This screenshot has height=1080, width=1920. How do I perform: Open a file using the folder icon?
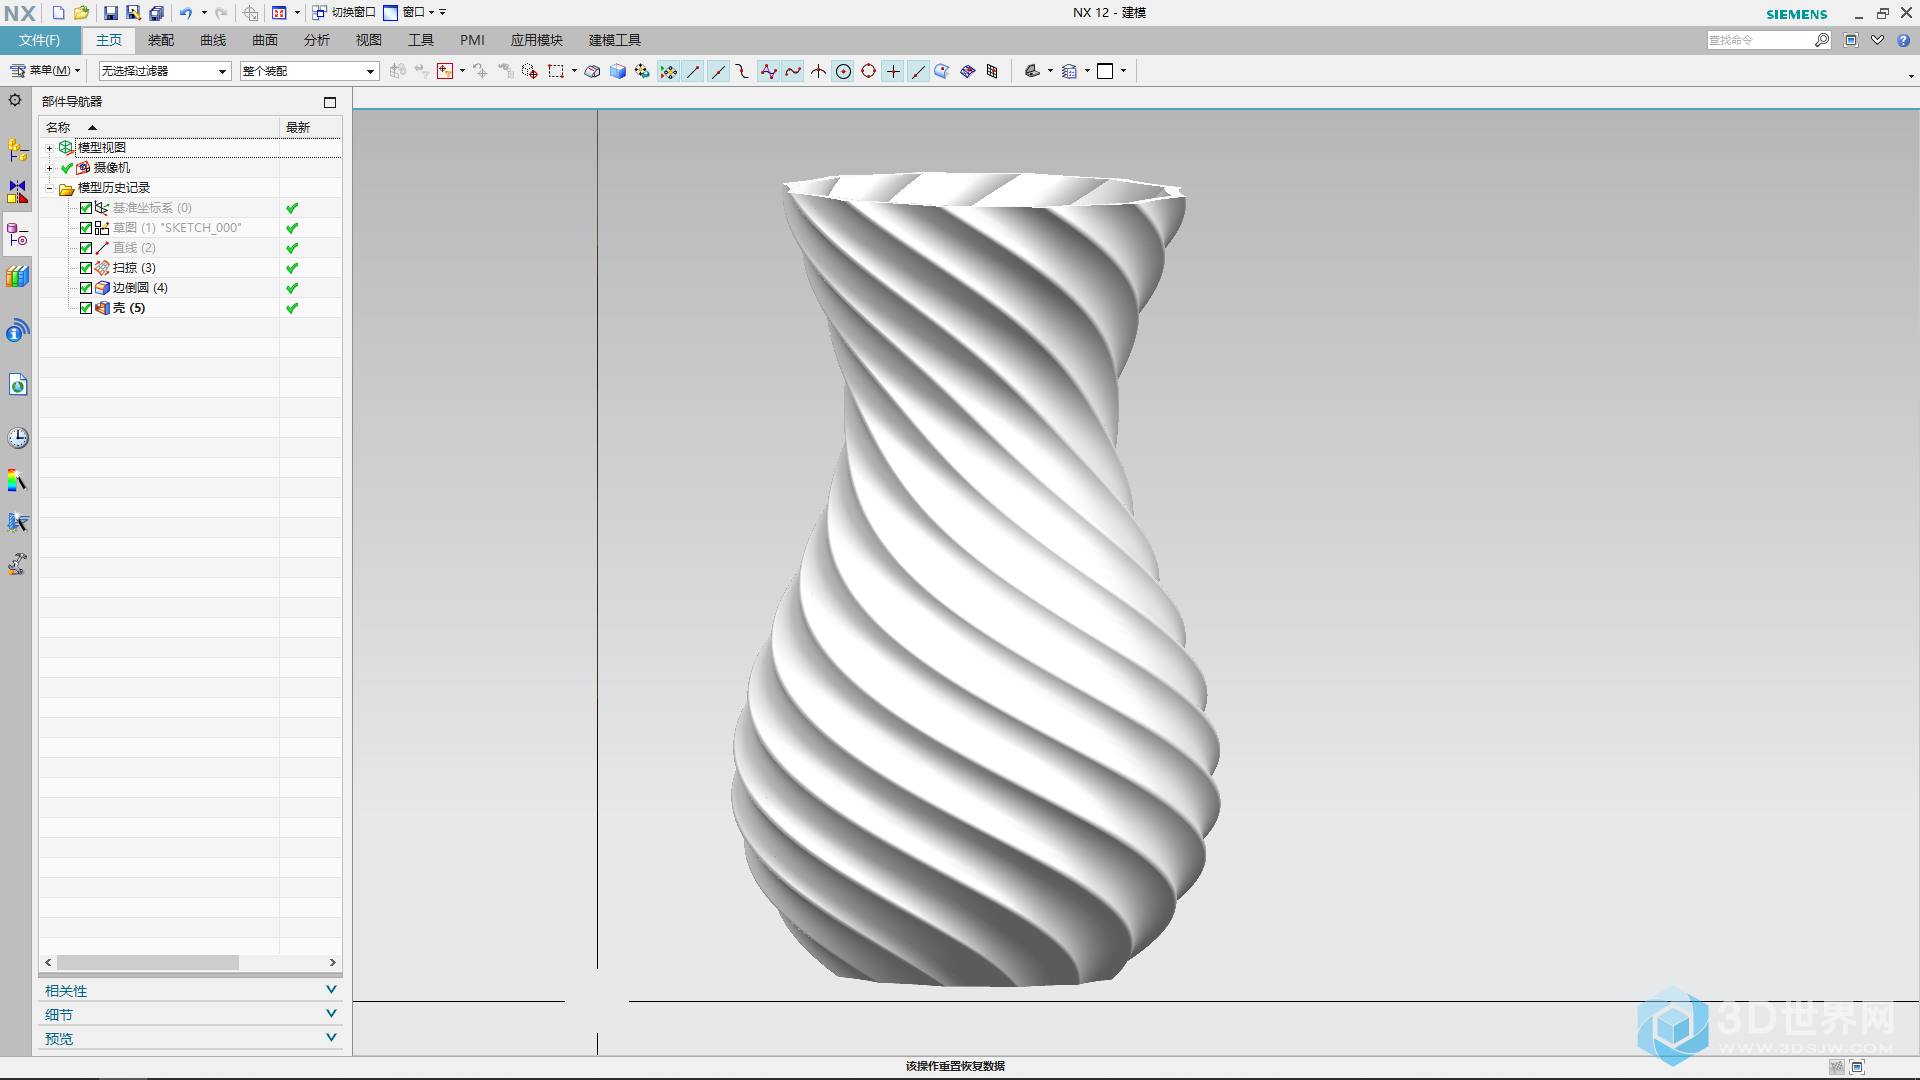82,13
